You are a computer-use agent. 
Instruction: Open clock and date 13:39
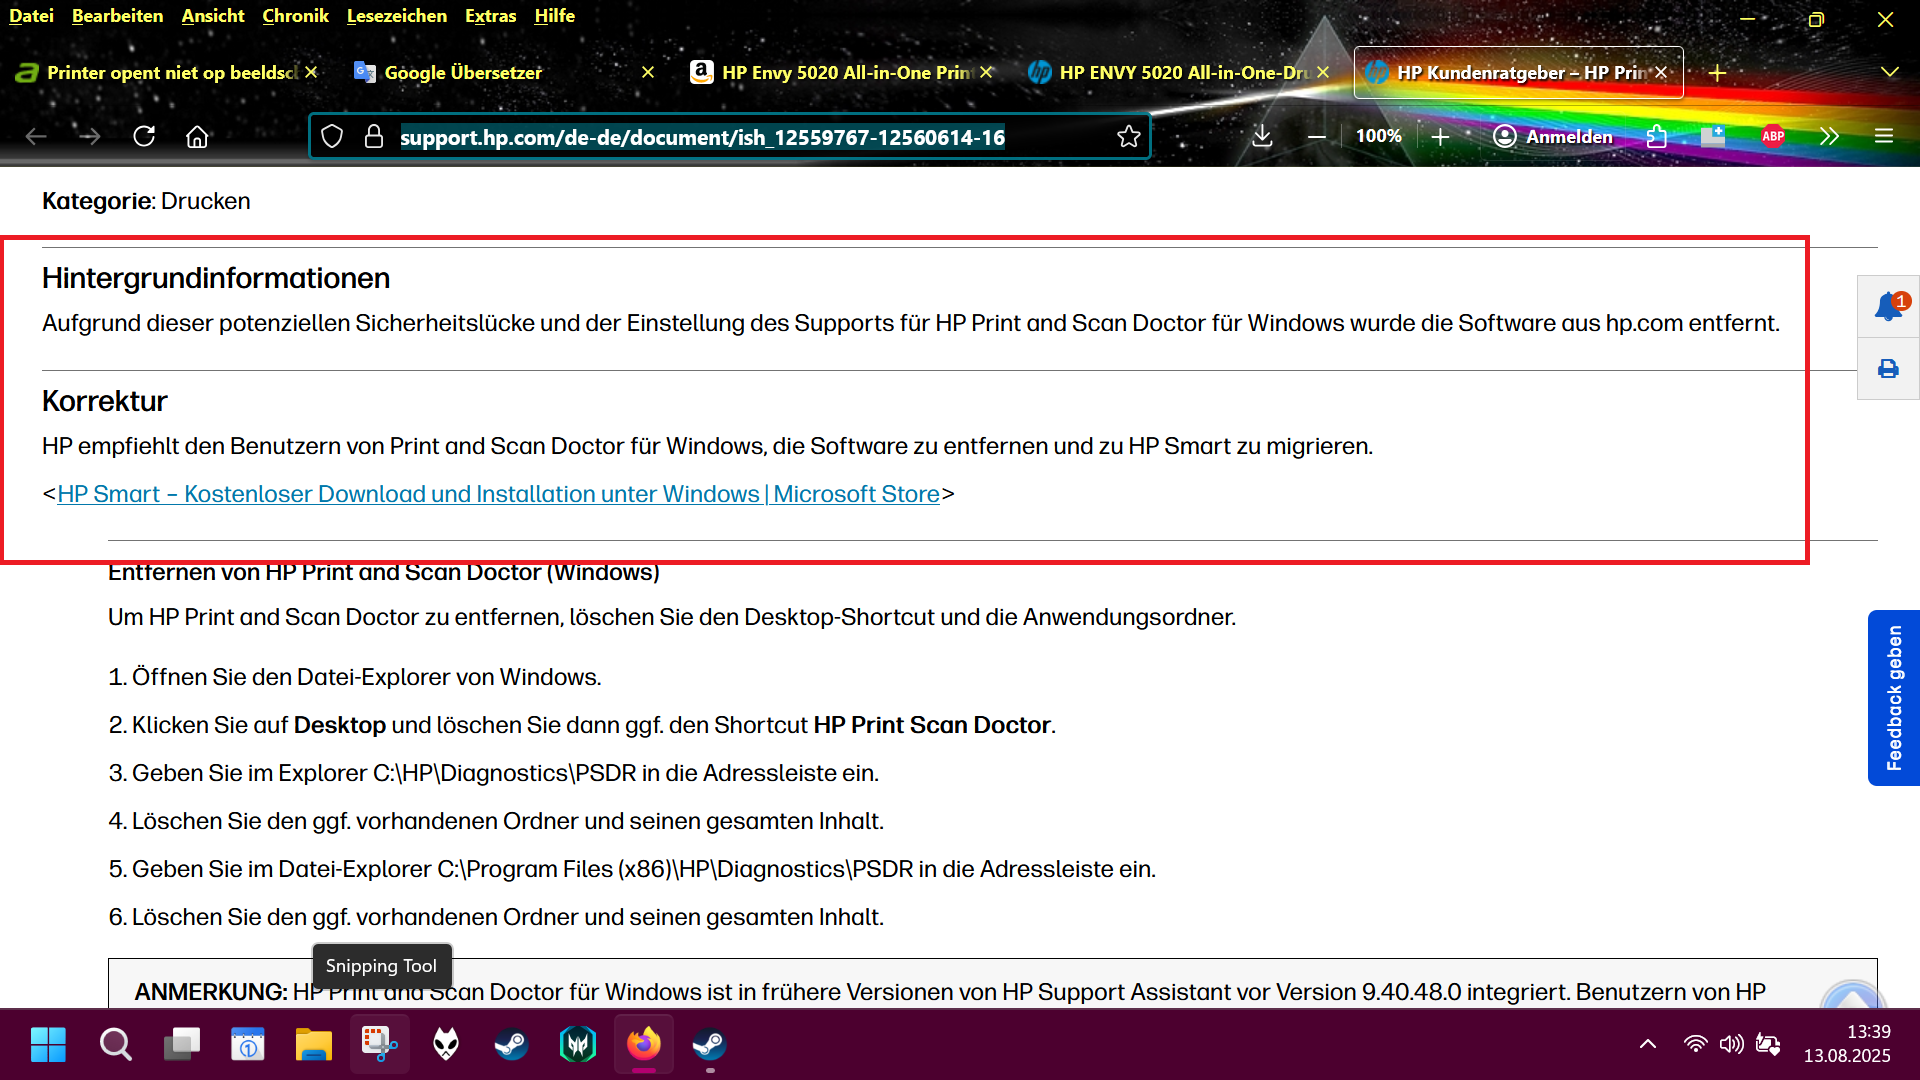[x=1847, y=1044]
